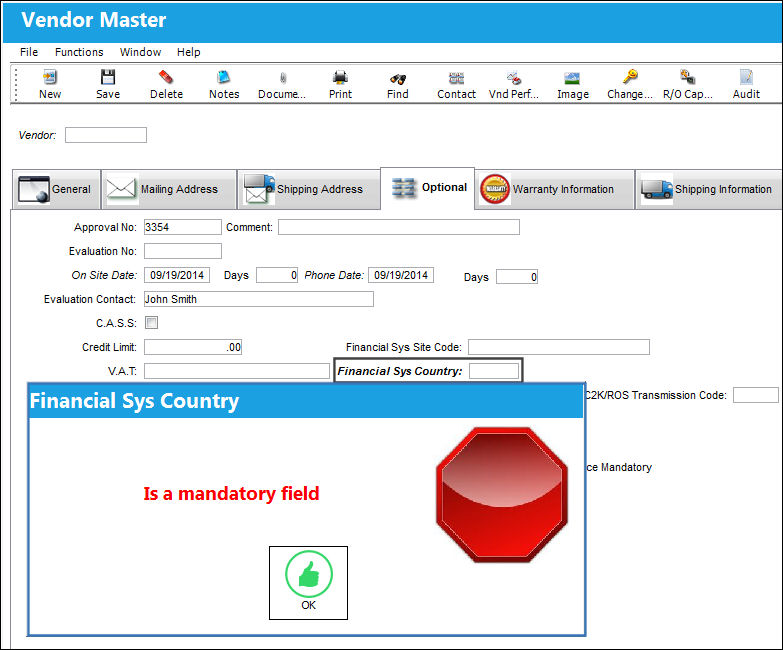Open the Window menu
This screenshot has height=650, width=783.
pos(140,52)
